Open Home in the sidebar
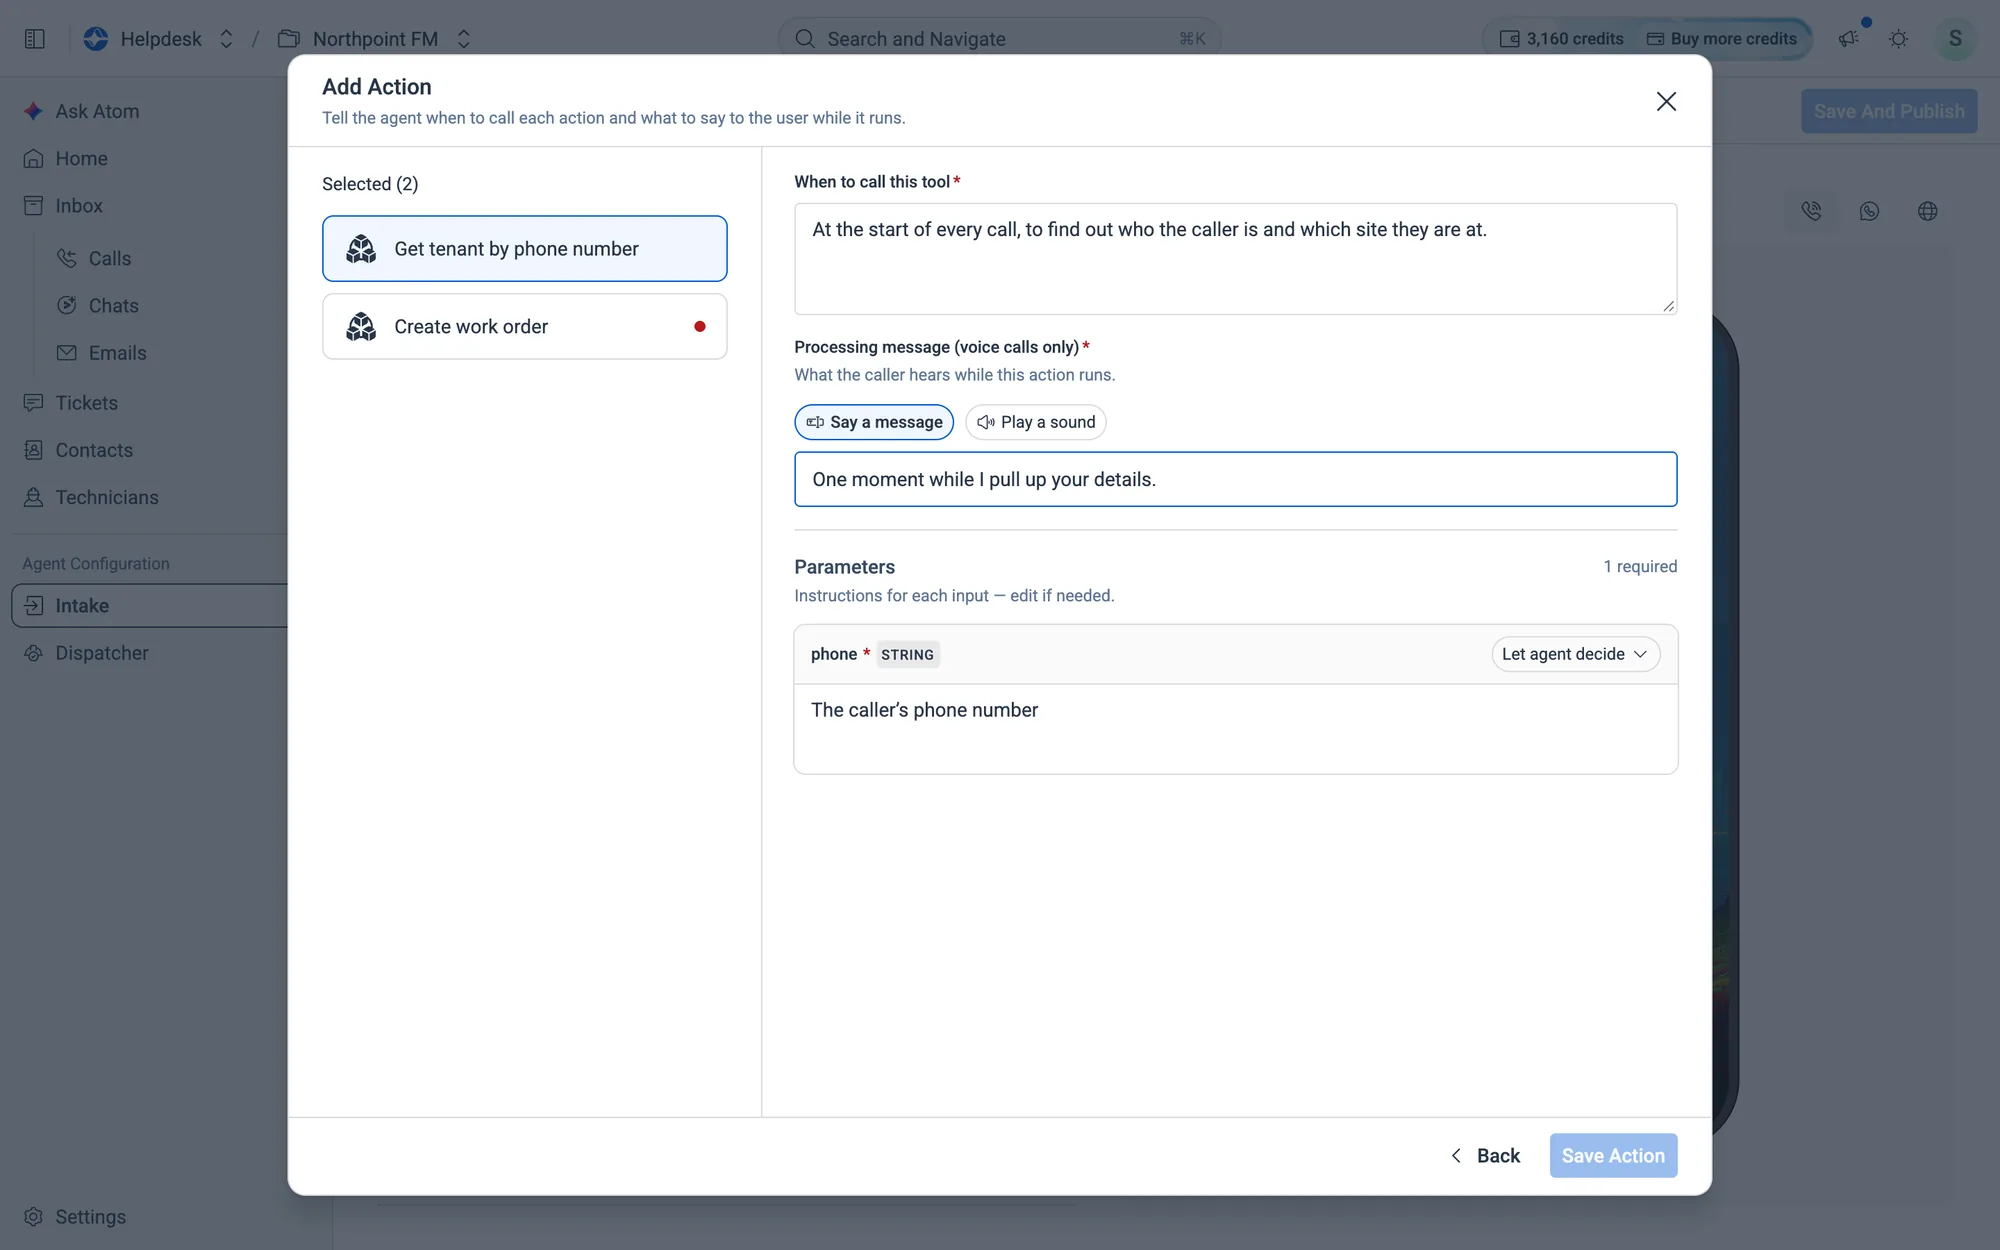 (81, 158)
